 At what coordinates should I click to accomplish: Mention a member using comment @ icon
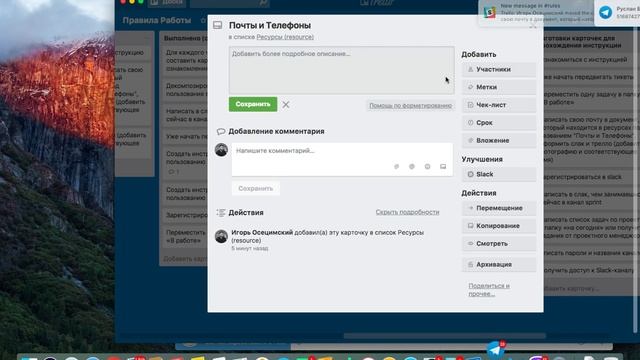point(412,167)
